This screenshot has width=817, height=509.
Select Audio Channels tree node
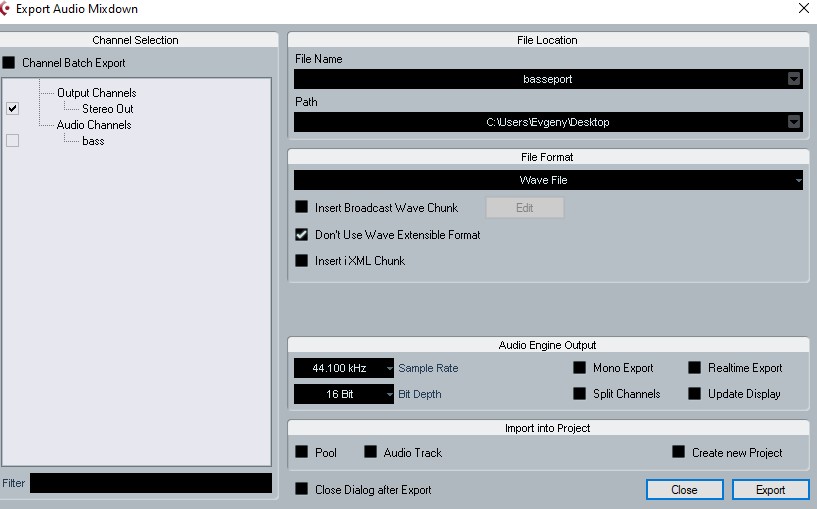(x=94, y=125)
